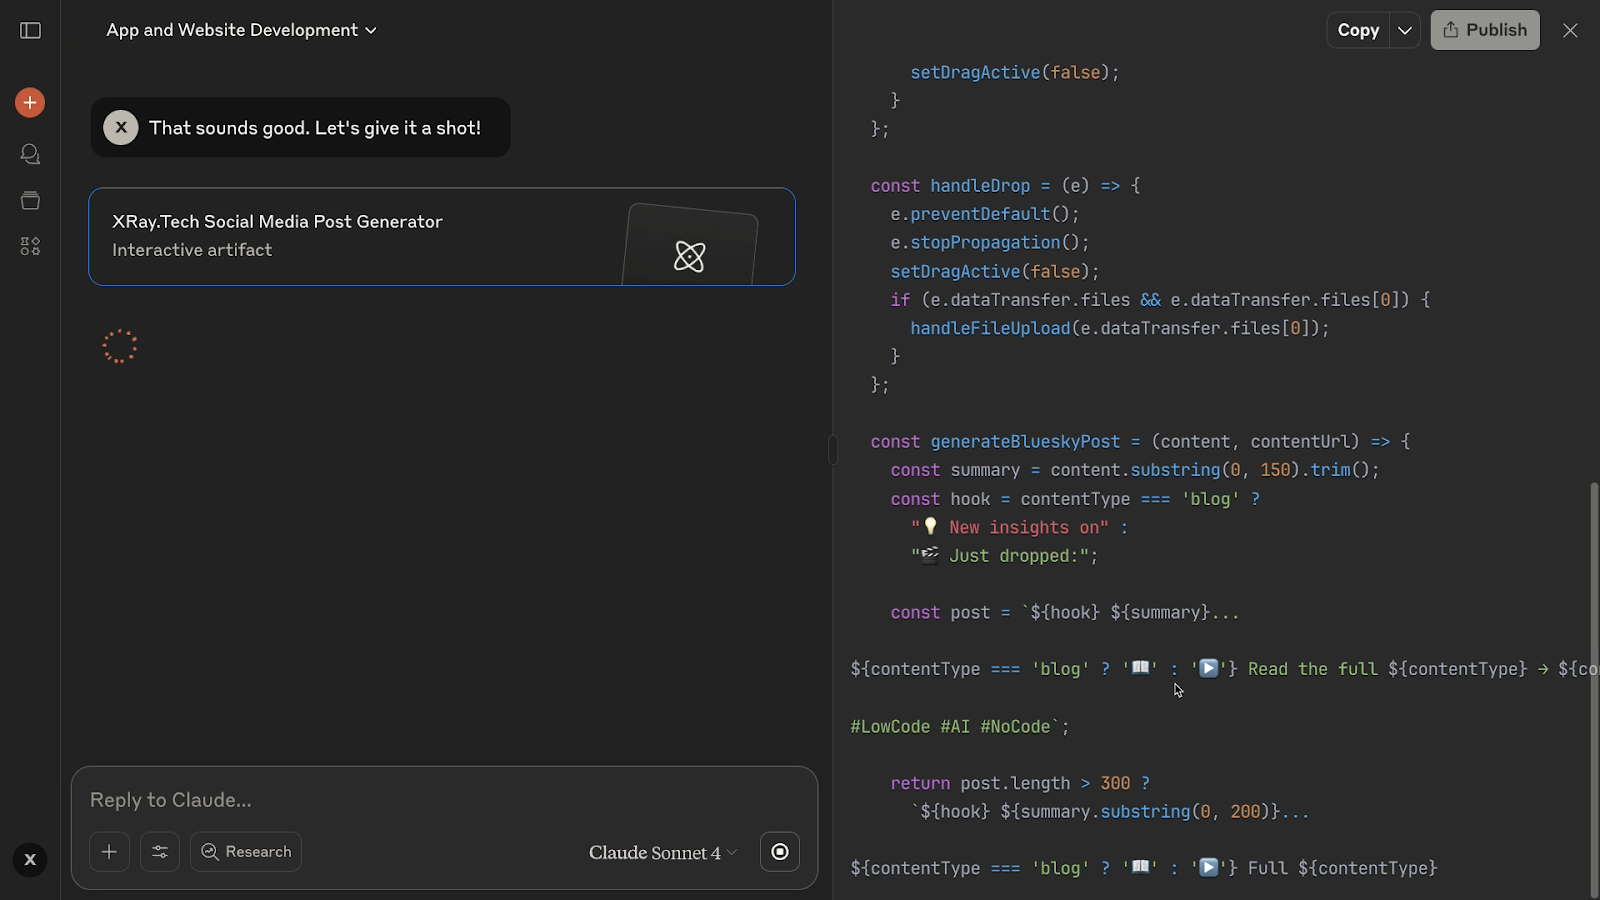Click the panel divider resize handle

coord(832,450)
